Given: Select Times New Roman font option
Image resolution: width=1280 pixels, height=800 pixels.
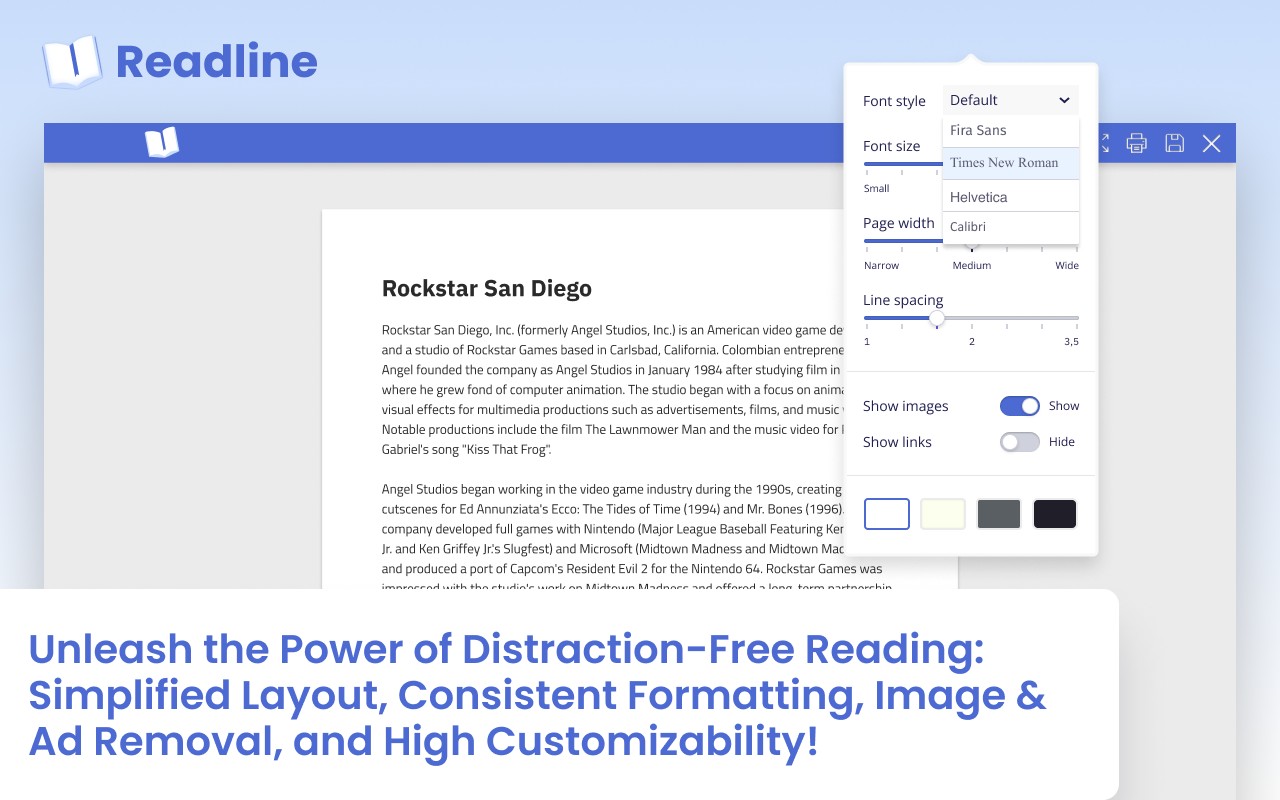Looking at the screenshot, I should point(1011,163).
